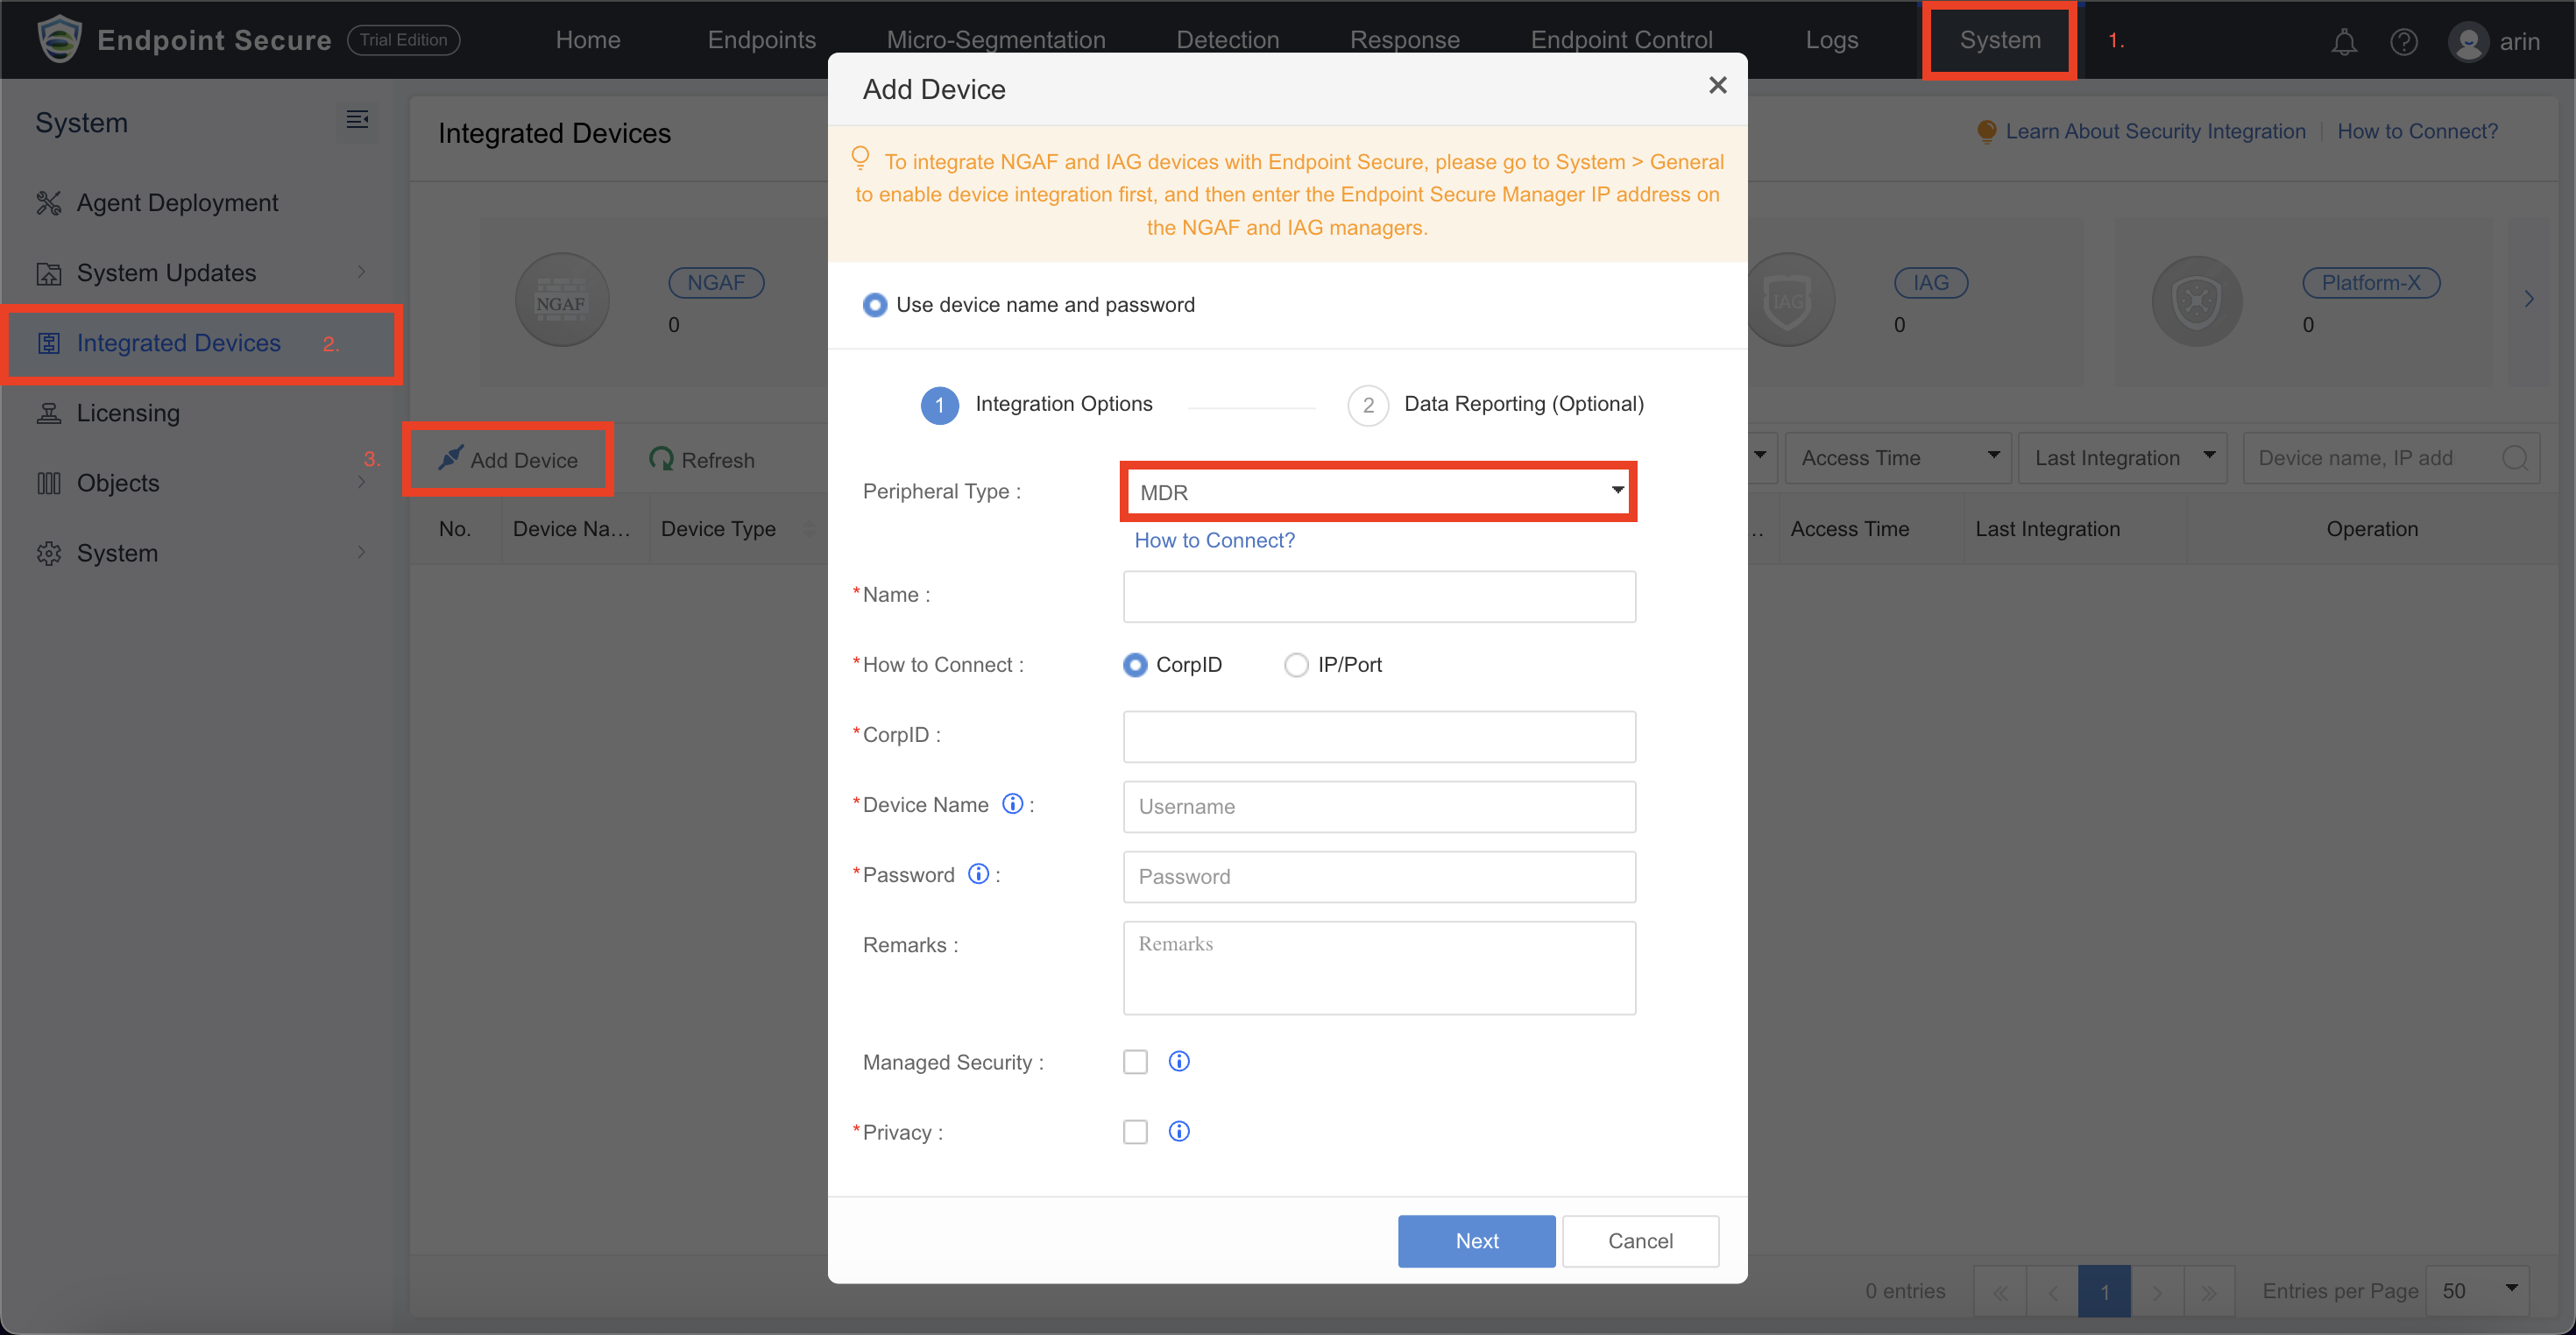This screenshot has width=2576, height=1335.
Task: Go to last page of results
Action: (x=2208, y=1292)
